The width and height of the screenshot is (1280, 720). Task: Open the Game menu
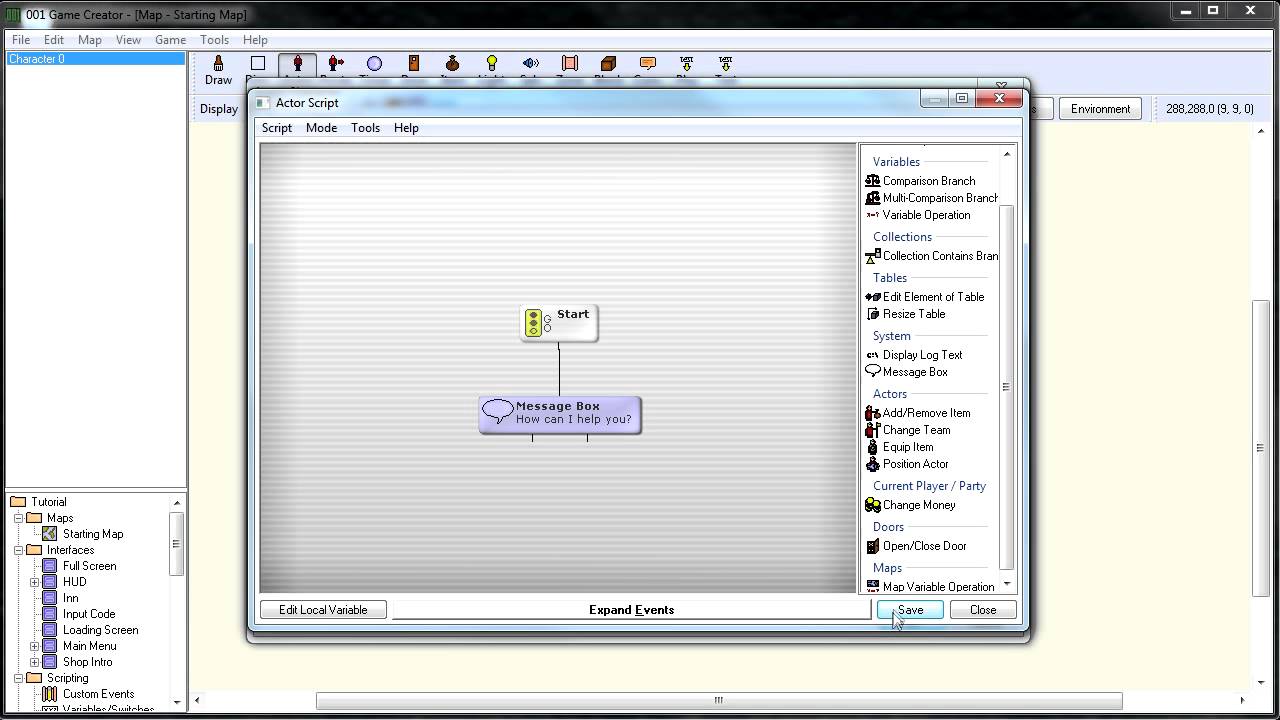point(170,40)
